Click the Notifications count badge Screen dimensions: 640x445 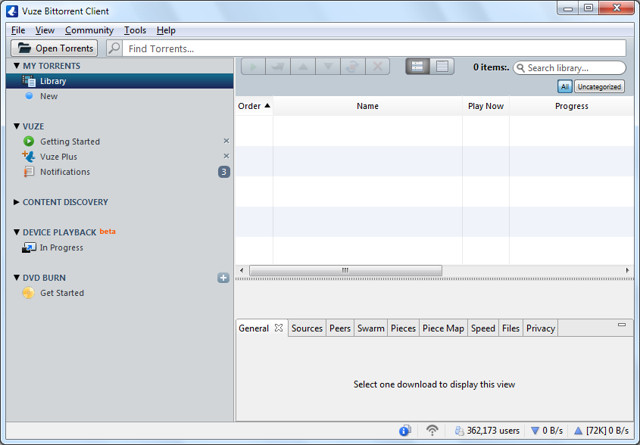pos(224,172)
